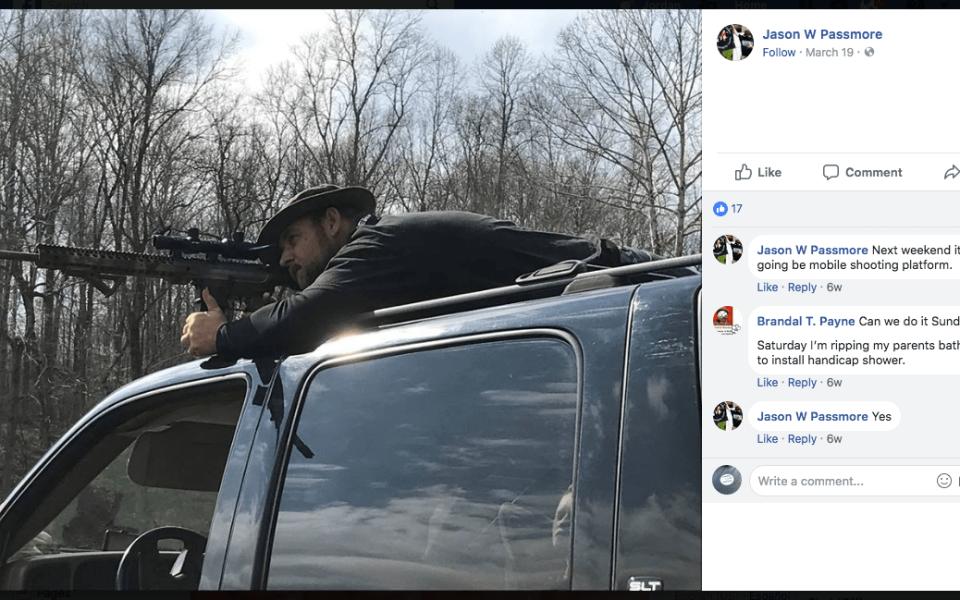This screenshot has height=600, width=960.
Task: Like the 'mobile shooting platform' comment
Action: tap(767, 287)
